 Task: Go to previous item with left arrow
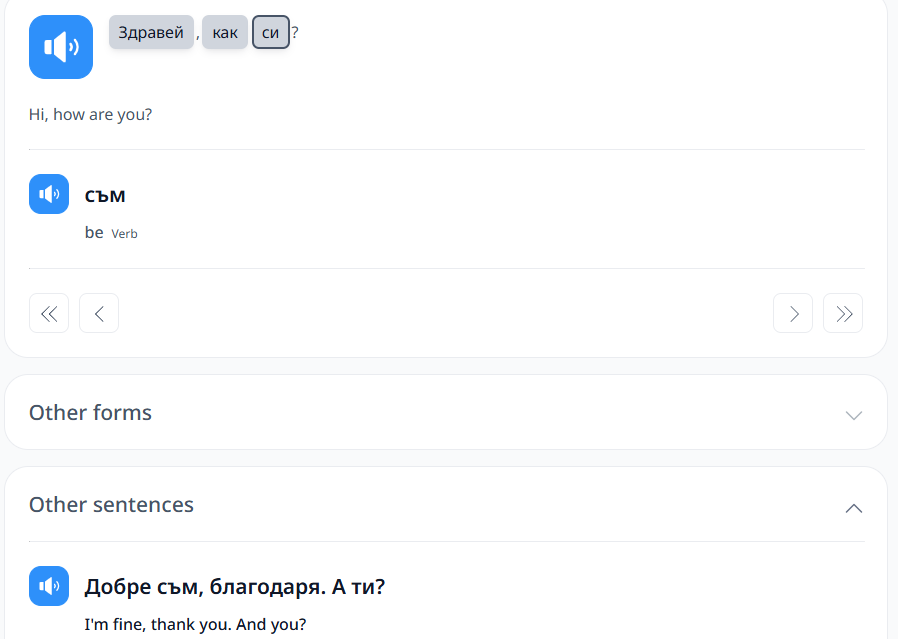[x=99, y=313]
